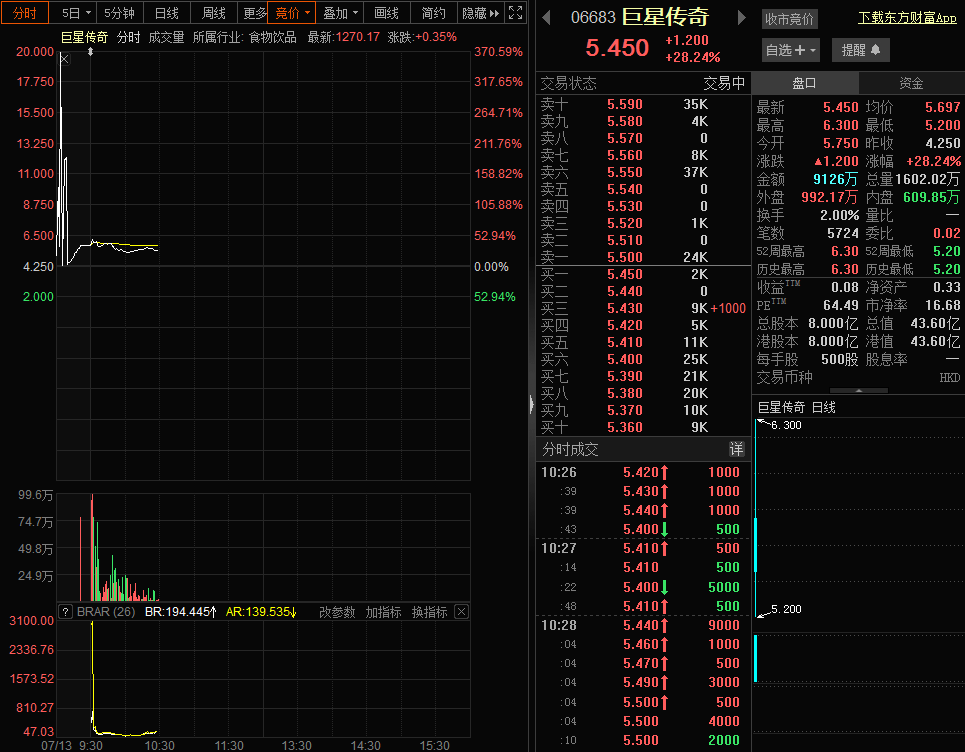
Task: Open BRAR indicator help question mark
Action: pos(64,612)
